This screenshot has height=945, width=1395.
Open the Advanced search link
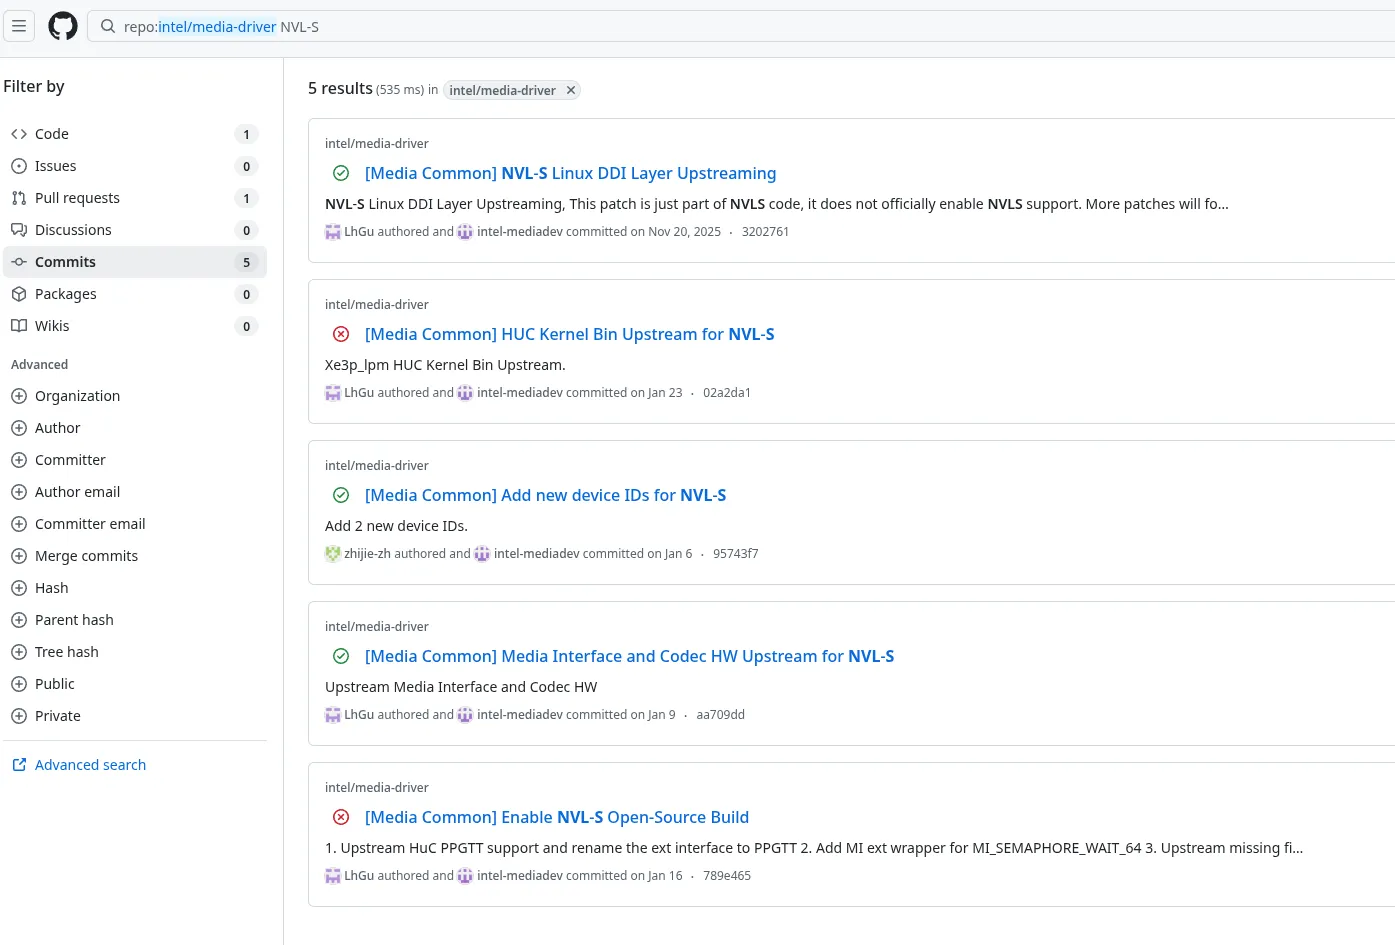(90, 765)
